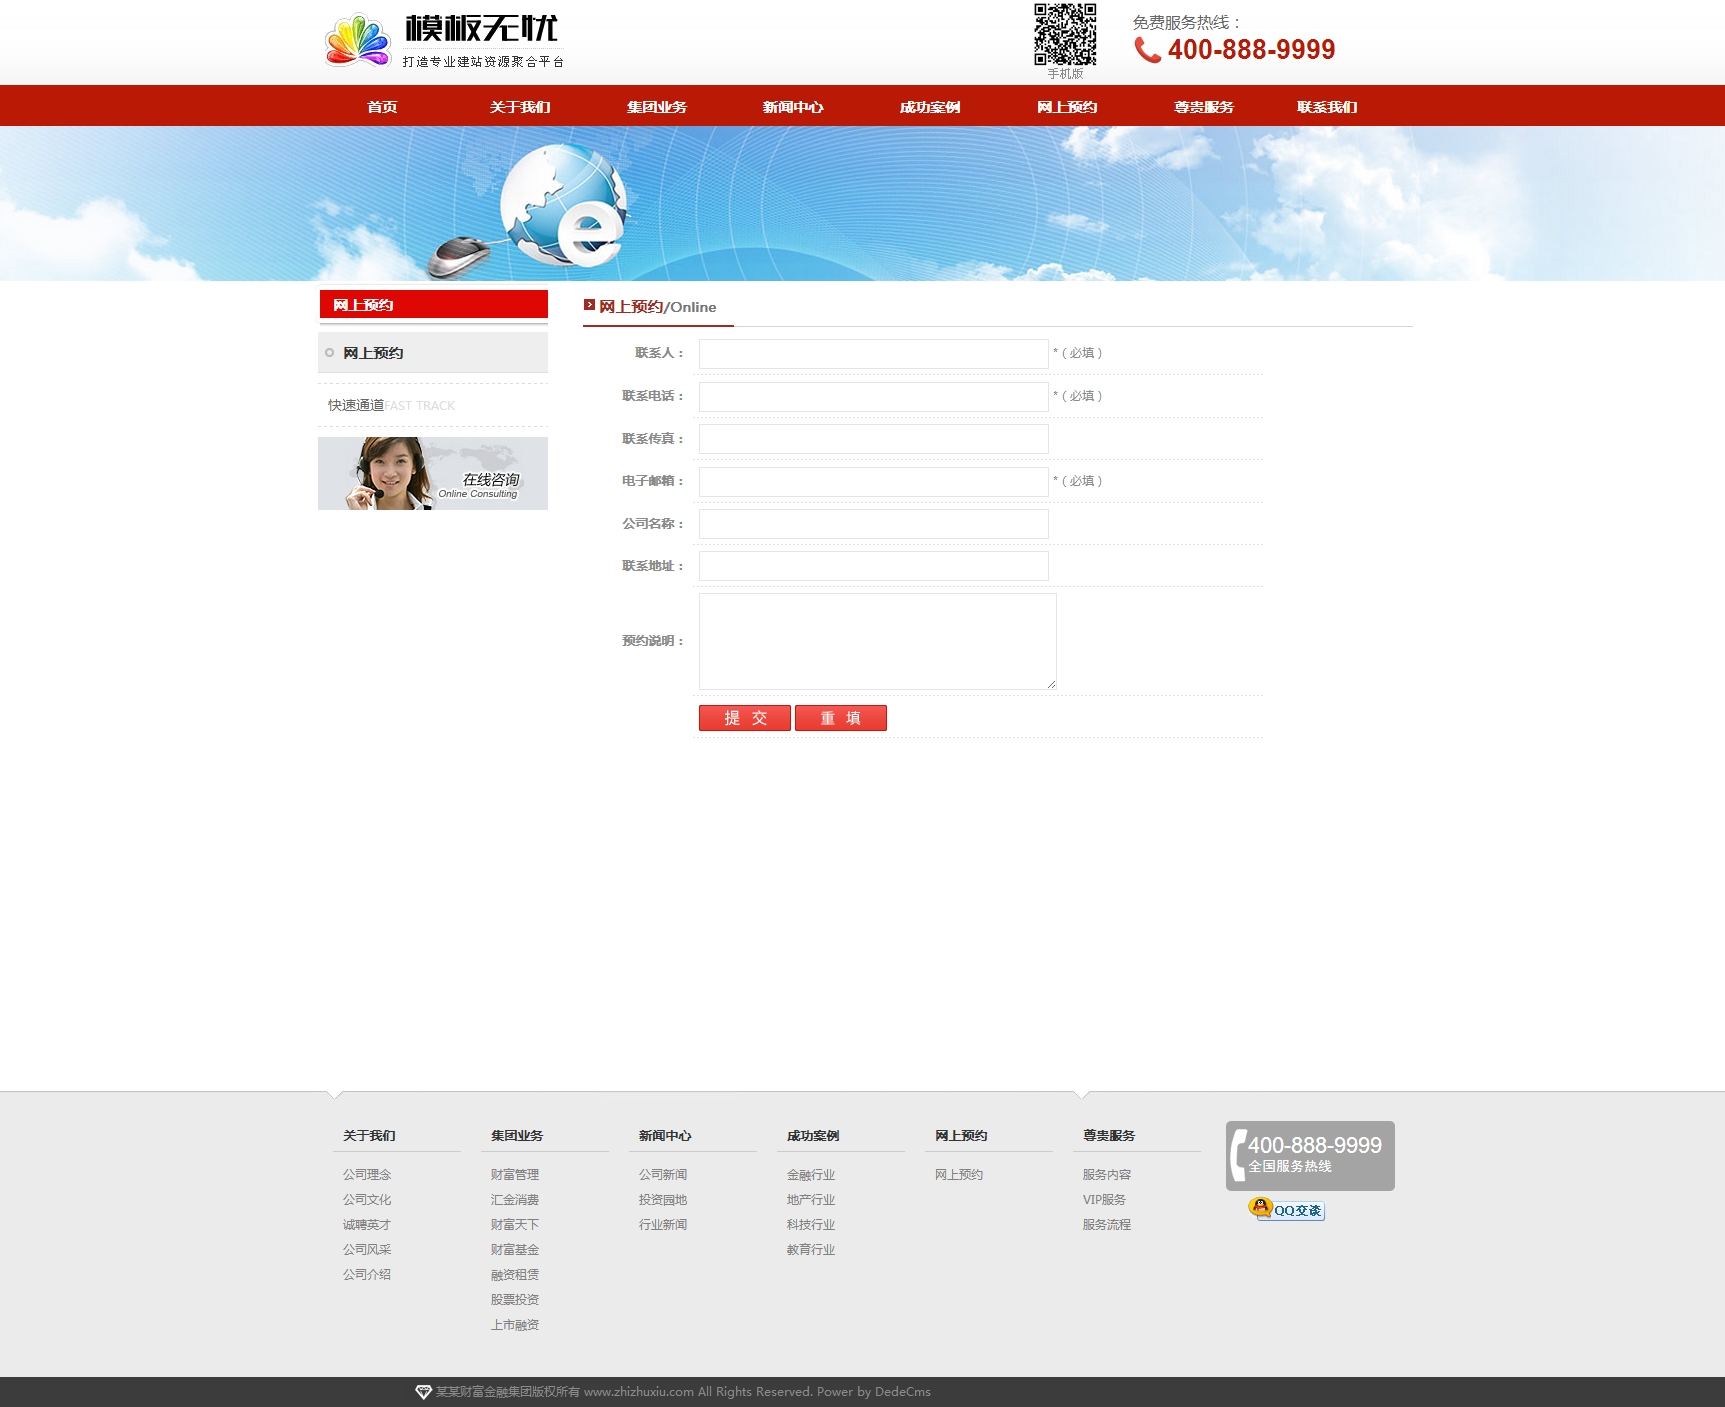Click the mobile version QR code
The height and width of the screenshot is (1407, 1725).
pos(1065,35)
